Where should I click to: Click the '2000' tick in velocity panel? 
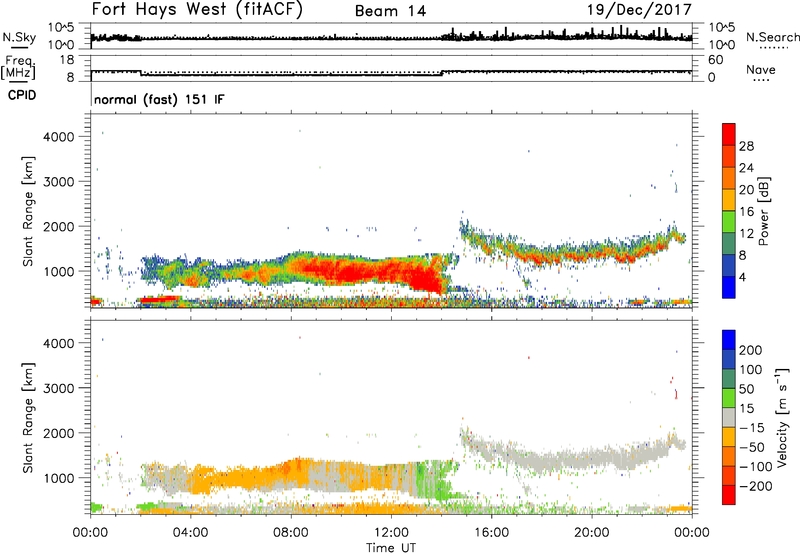click(58, 433)
